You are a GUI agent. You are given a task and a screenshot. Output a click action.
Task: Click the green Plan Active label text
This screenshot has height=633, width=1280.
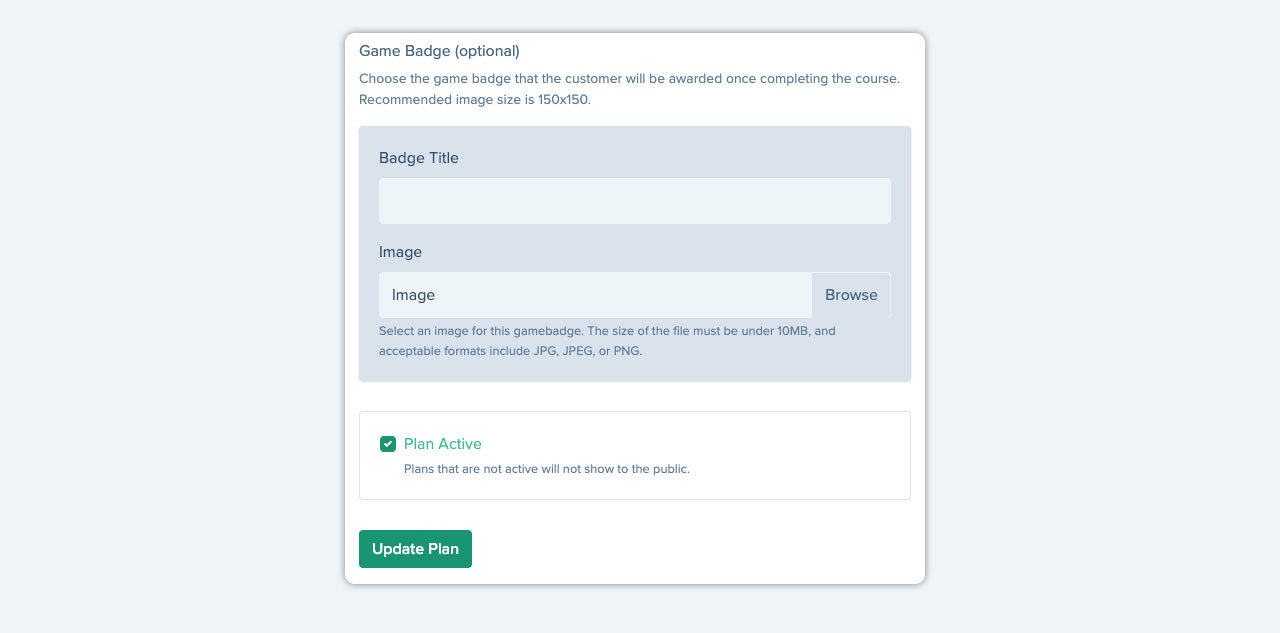pyautogui.click(x=443, y=444)
